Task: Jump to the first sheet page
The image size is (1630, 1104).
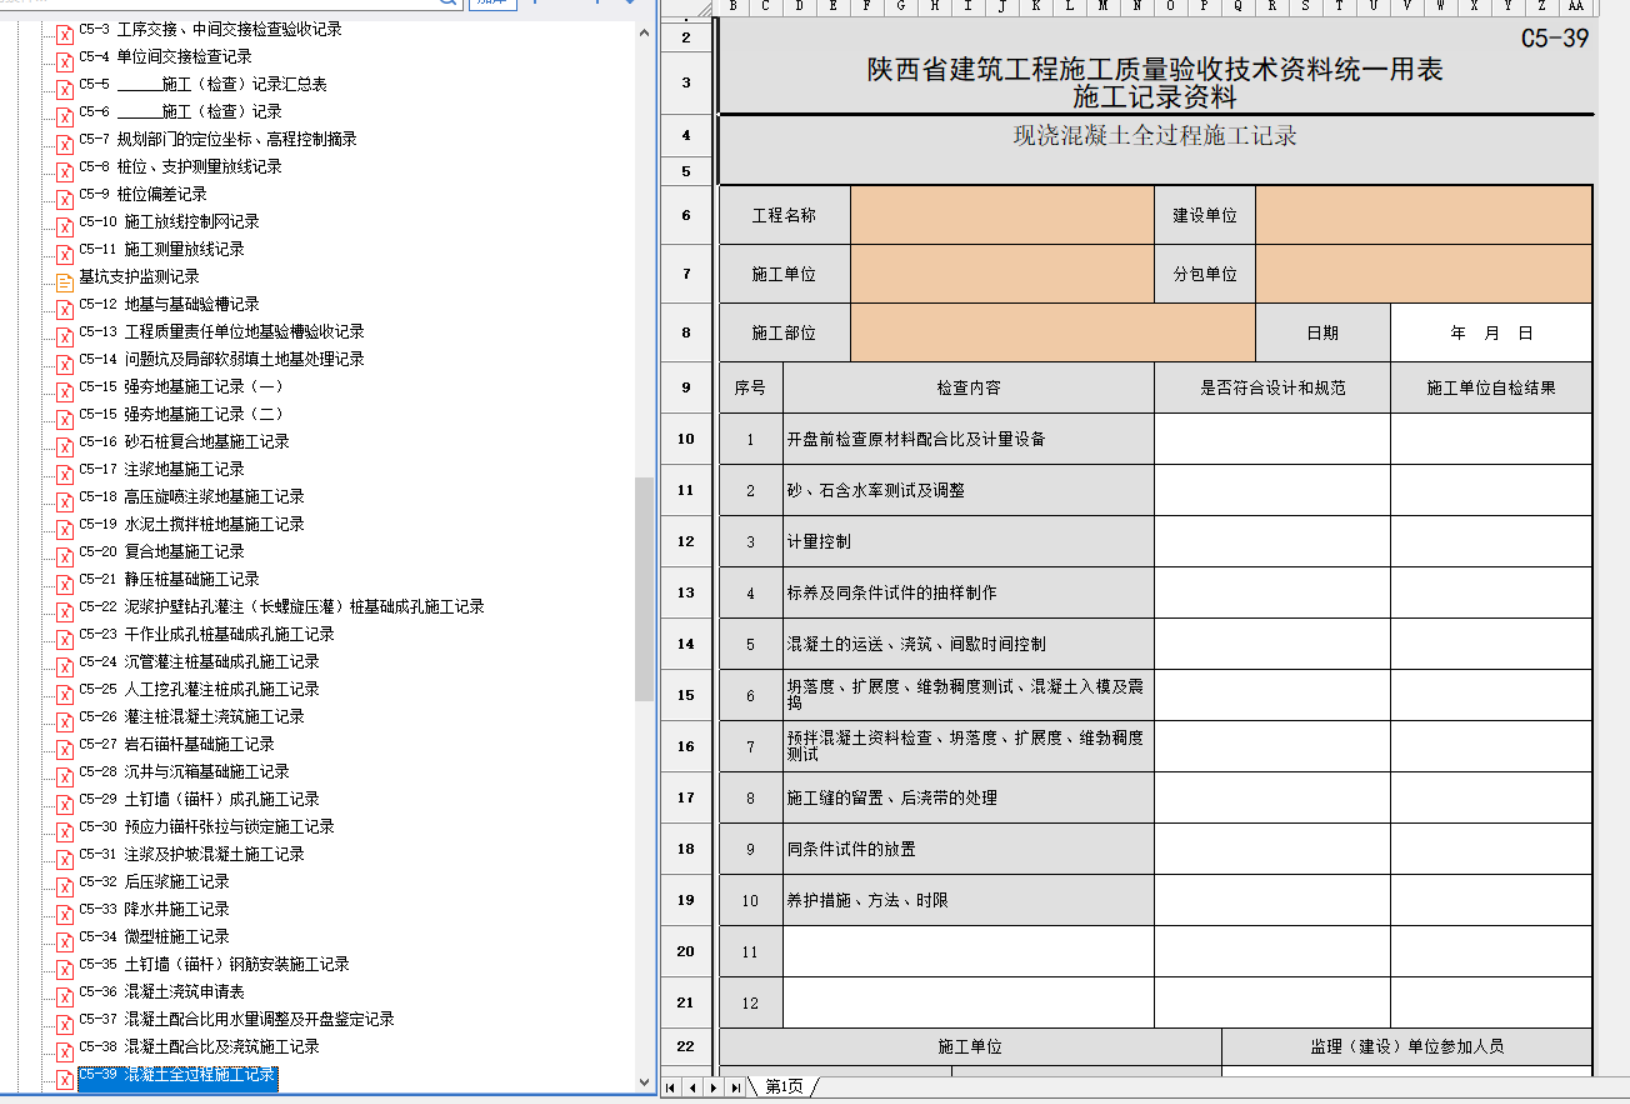Action: pyautogui.click(x=671, y=1087)
